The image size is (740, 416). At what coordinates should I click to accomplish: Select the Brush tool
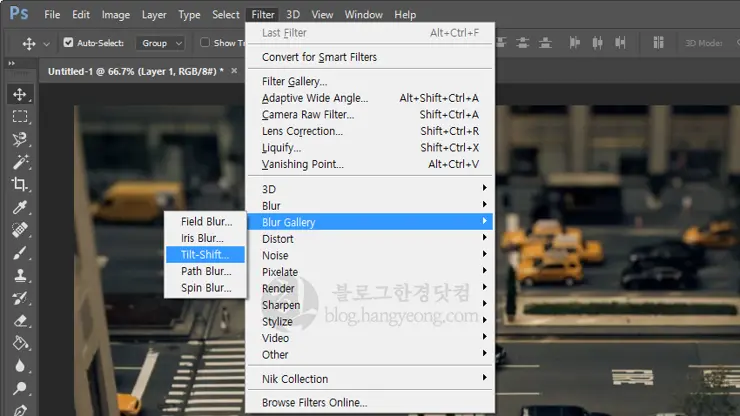[20, 253]
